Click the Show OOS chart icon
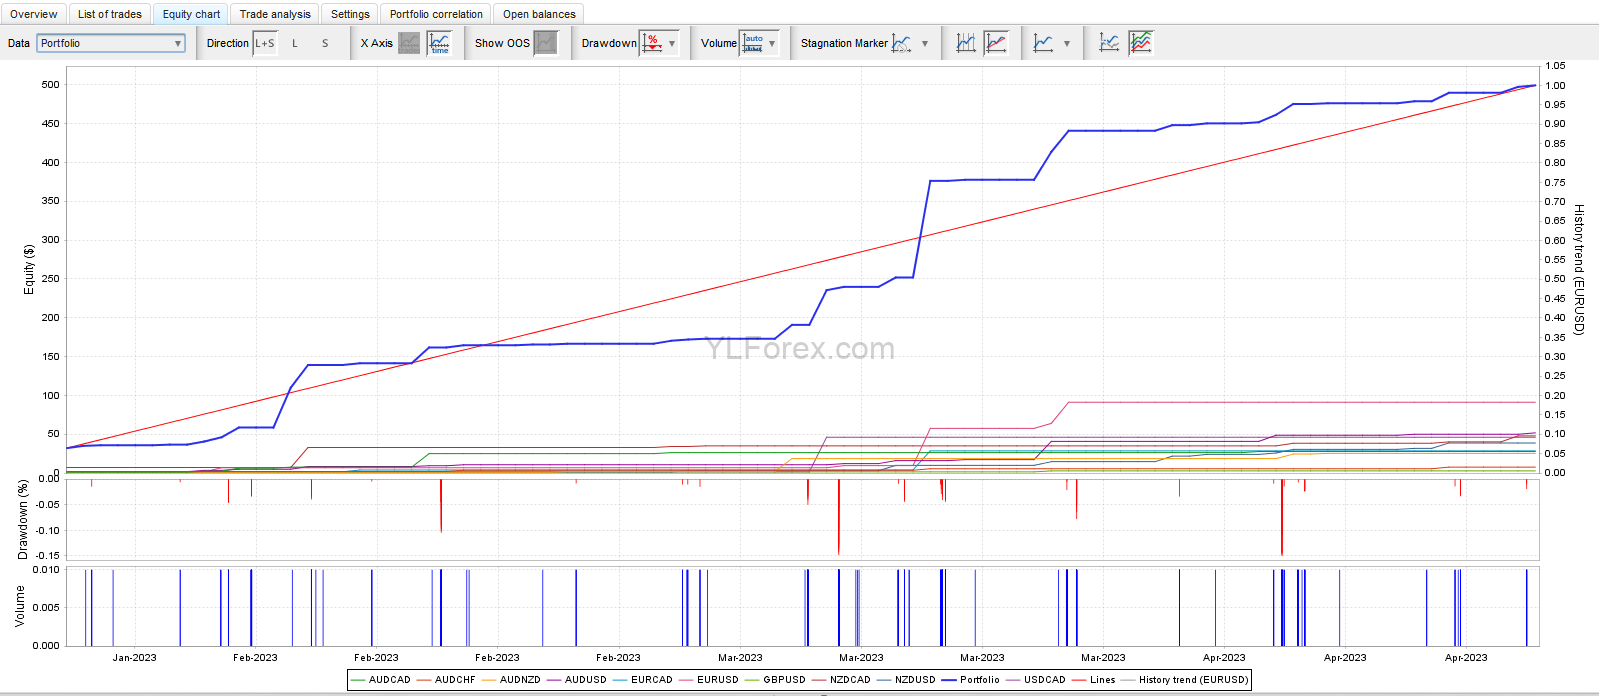Screen dimensions: 1599x696 coord(545,43)
